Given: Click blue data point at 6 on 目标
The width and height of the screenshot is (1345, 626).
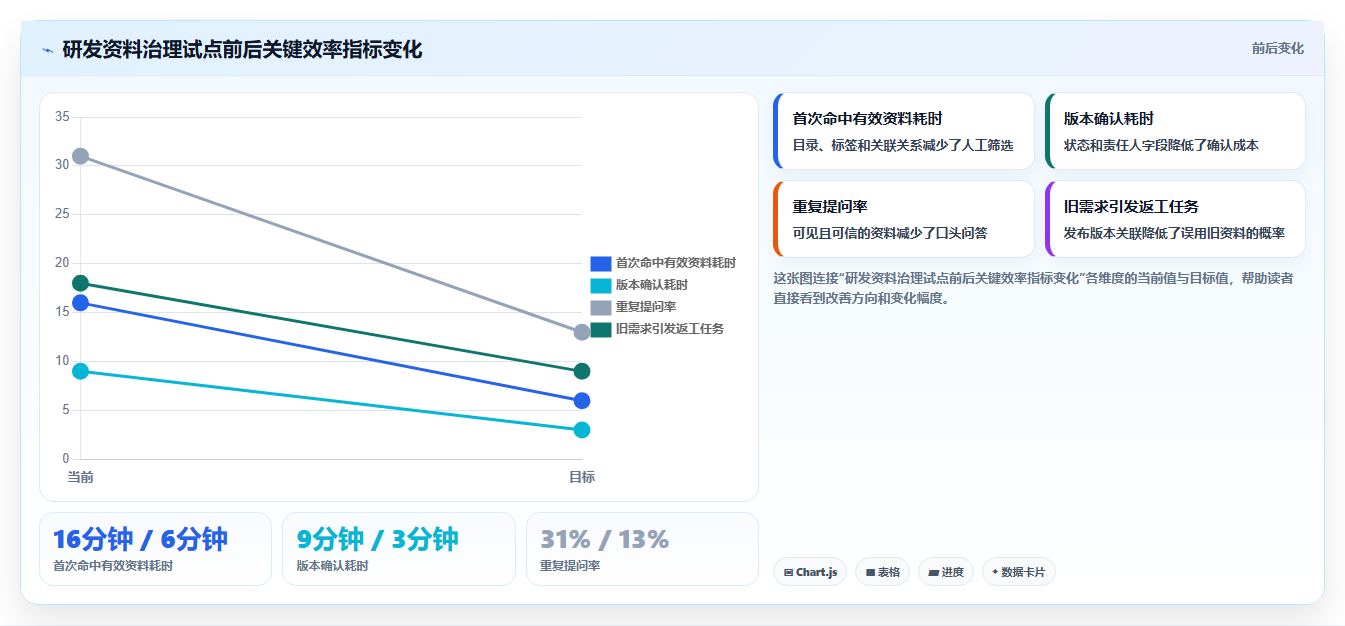Looking at the screenshot, I should 582,401.
